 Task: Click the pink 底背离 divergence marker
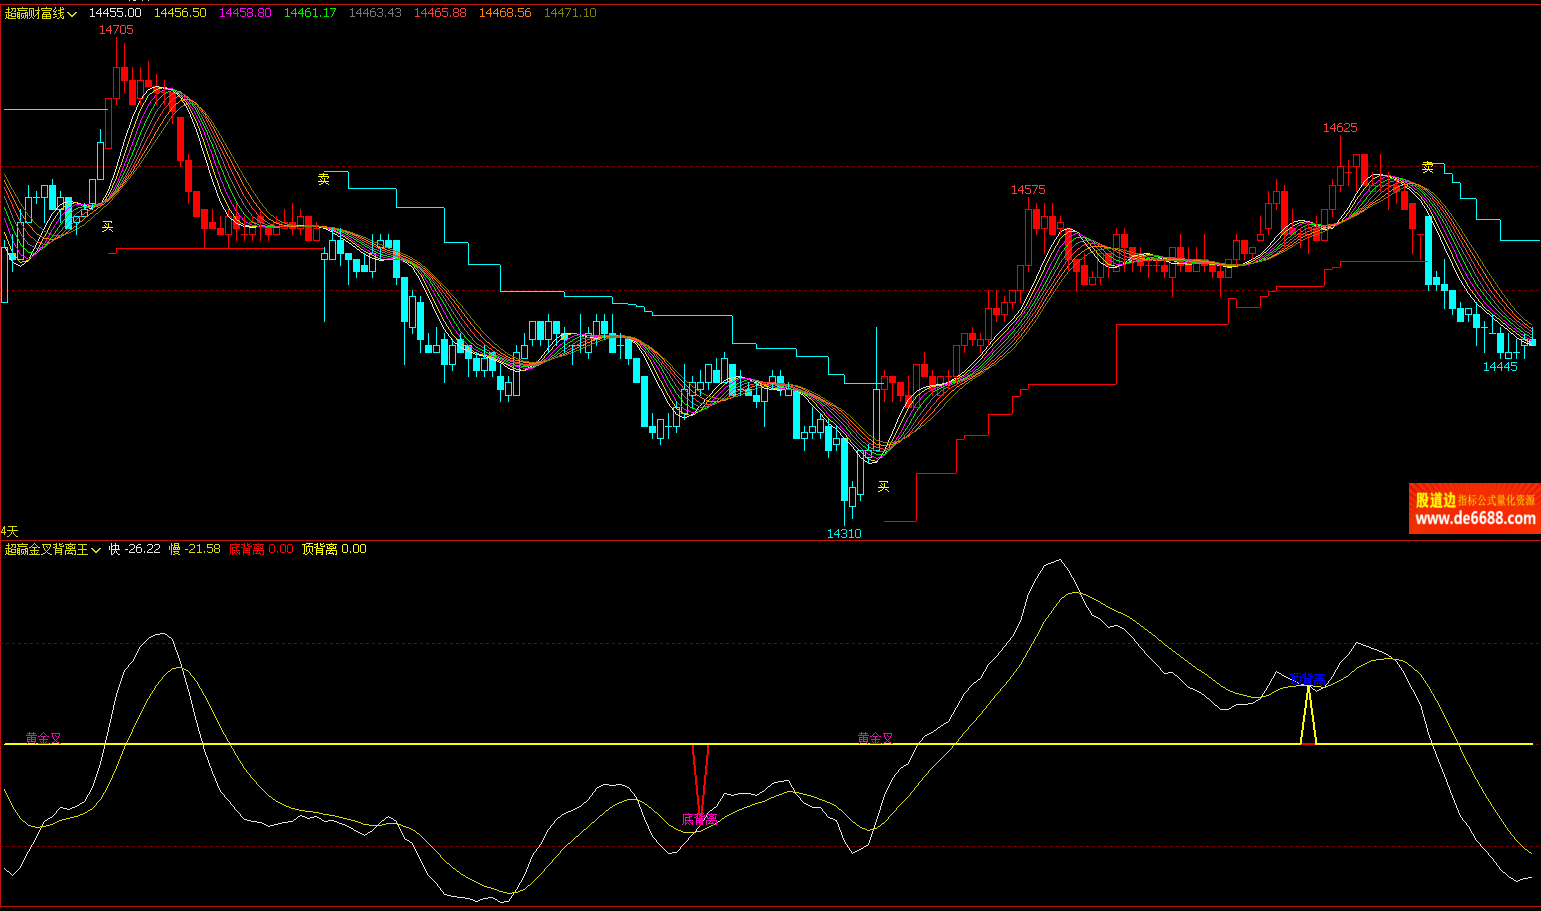699,819
